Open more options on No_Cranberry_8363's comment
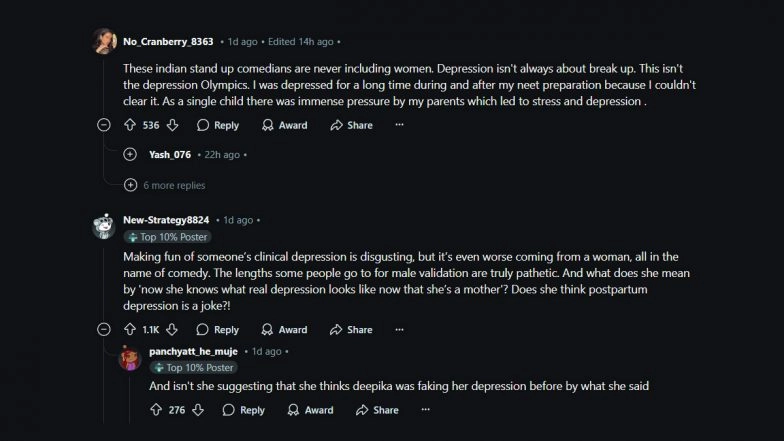This screenshot has height=441, width=784. [x=399, y=125]
